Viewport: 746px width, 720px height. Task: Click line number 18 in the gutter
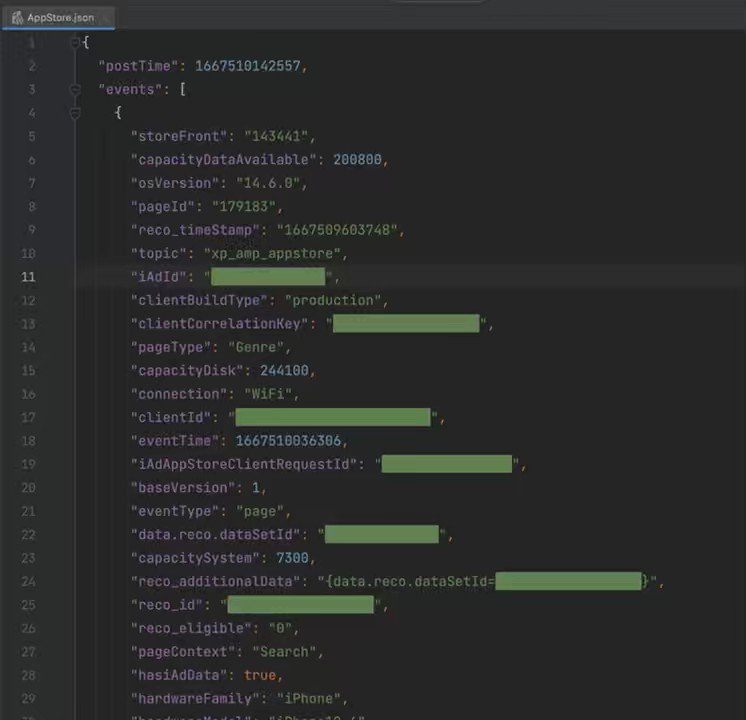tap(28, 441)
